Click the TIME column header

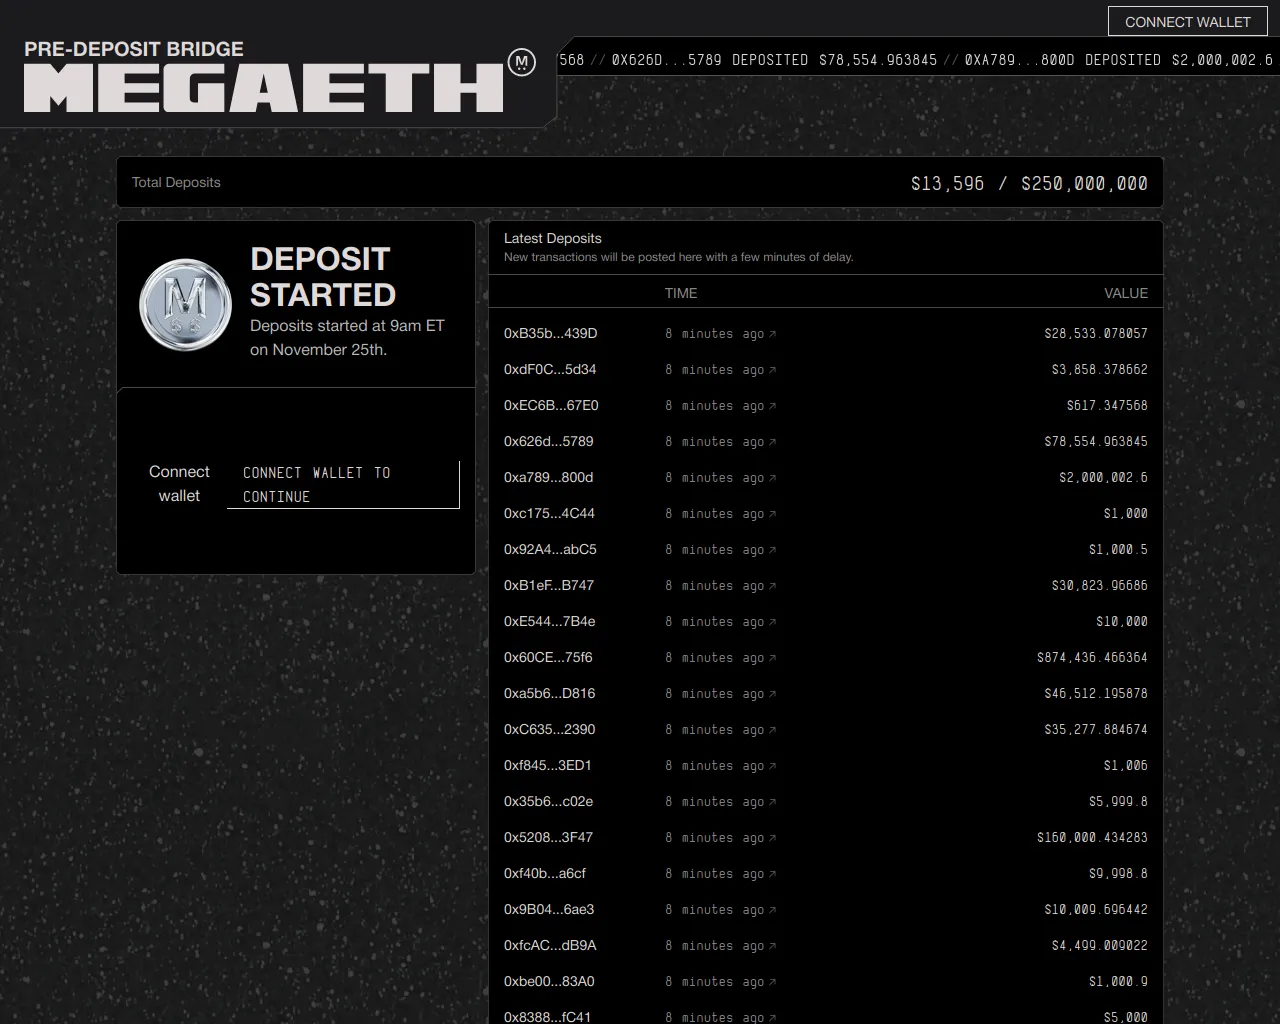[x=681, y=293]
